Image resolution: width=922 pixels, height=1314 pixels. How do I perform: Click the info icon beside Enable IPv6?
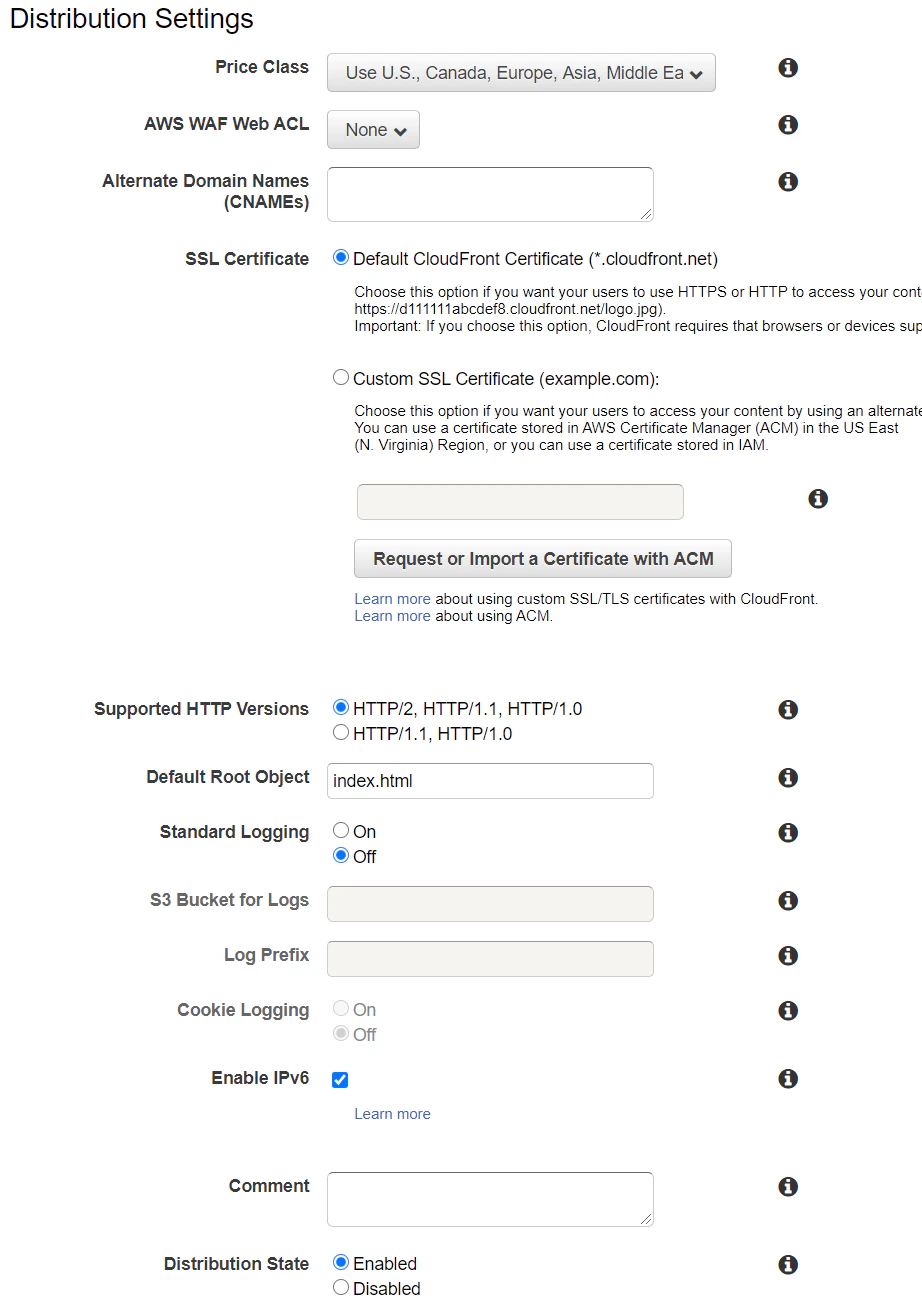788,1079
